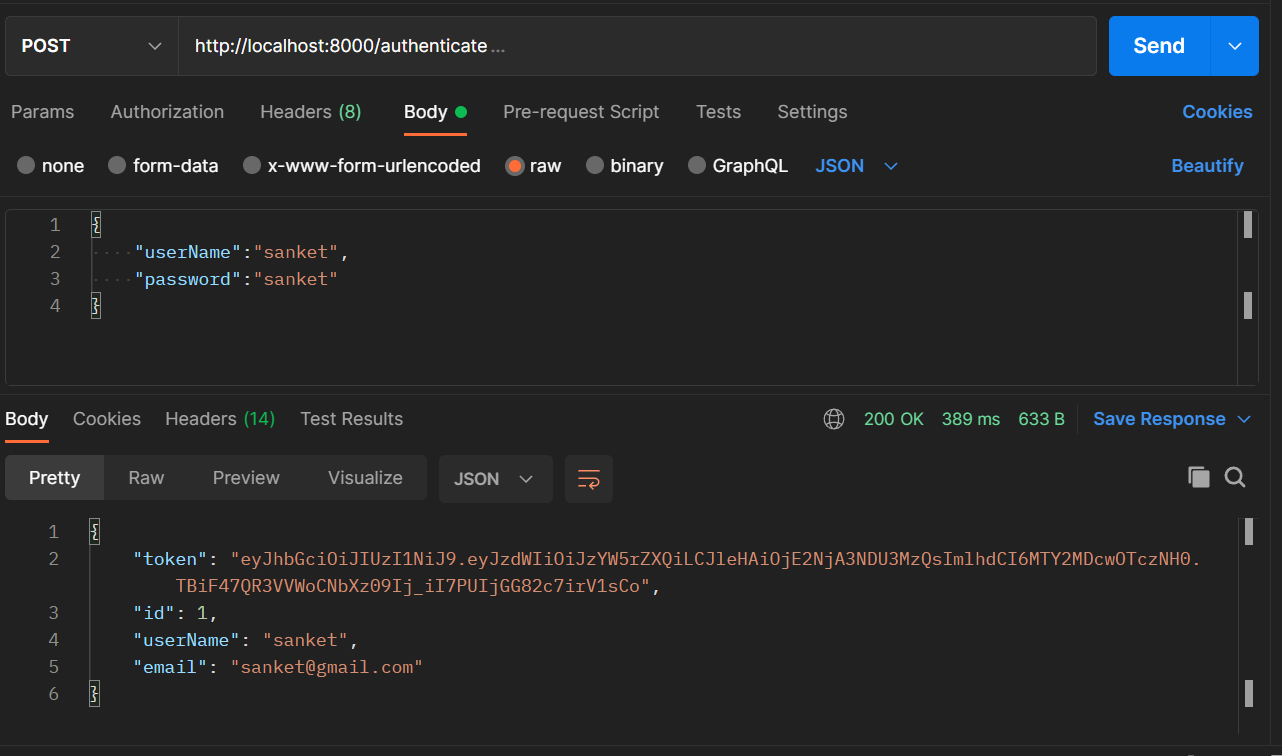
Task: Open the Tests tab
Action: pos(718,112)
